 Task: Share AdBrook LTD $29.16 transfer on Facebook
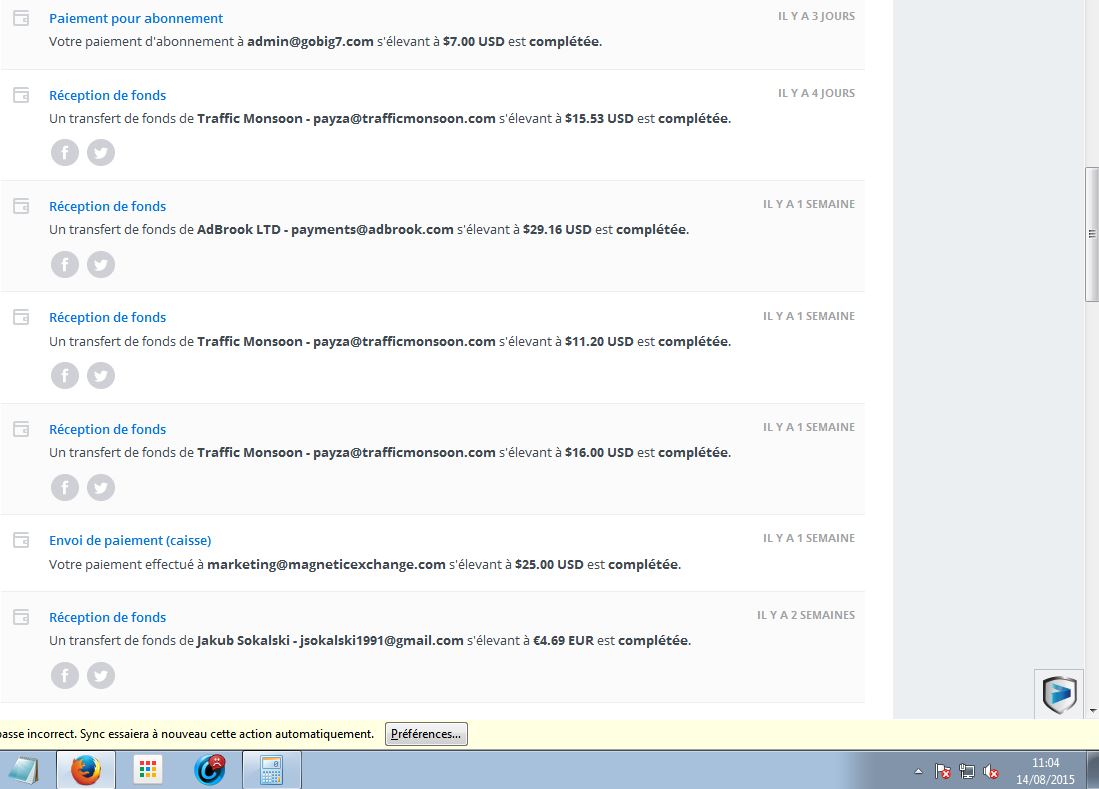[x=65, y=264]
